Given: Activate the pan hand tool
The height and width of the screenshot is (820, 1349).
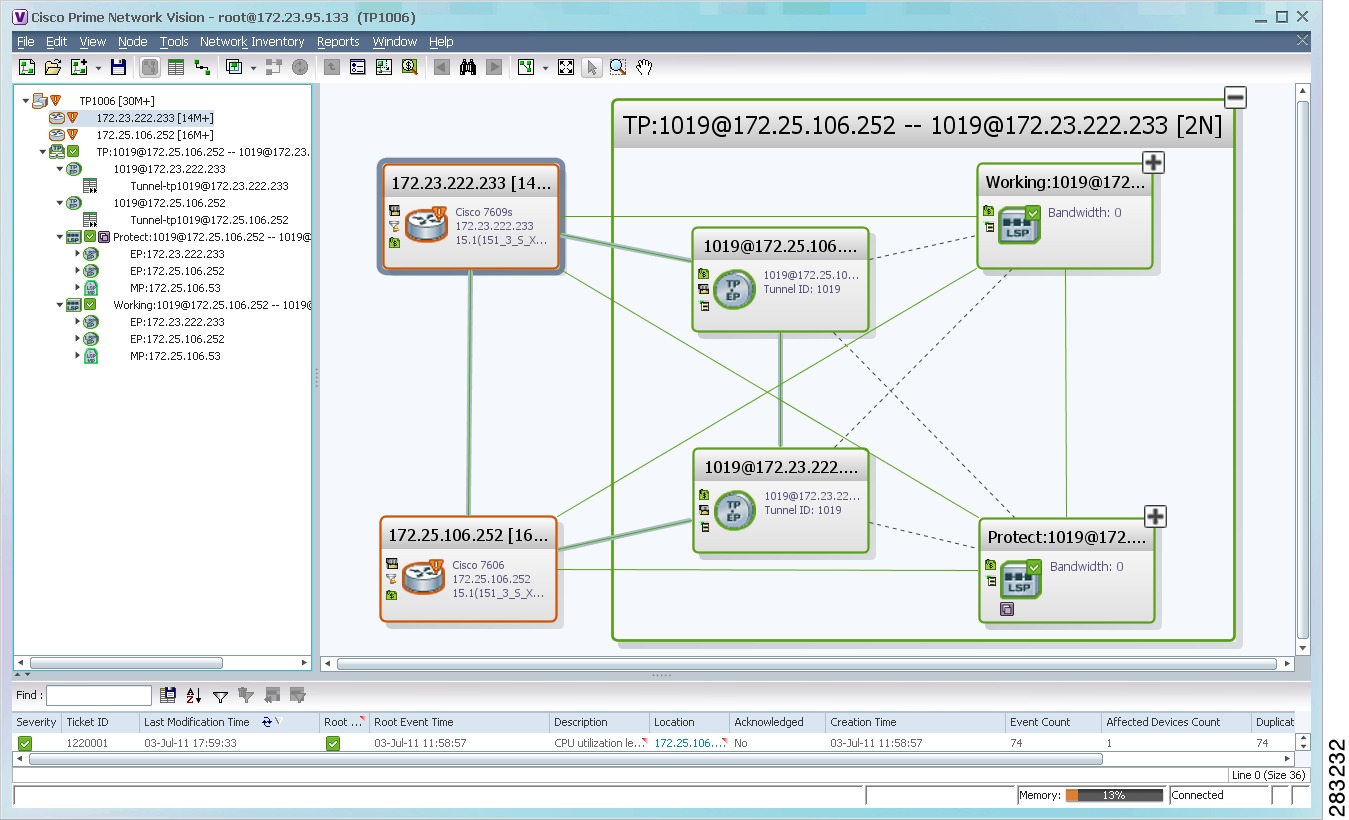Looking at the screenshot, I should (x=645, y=67).
